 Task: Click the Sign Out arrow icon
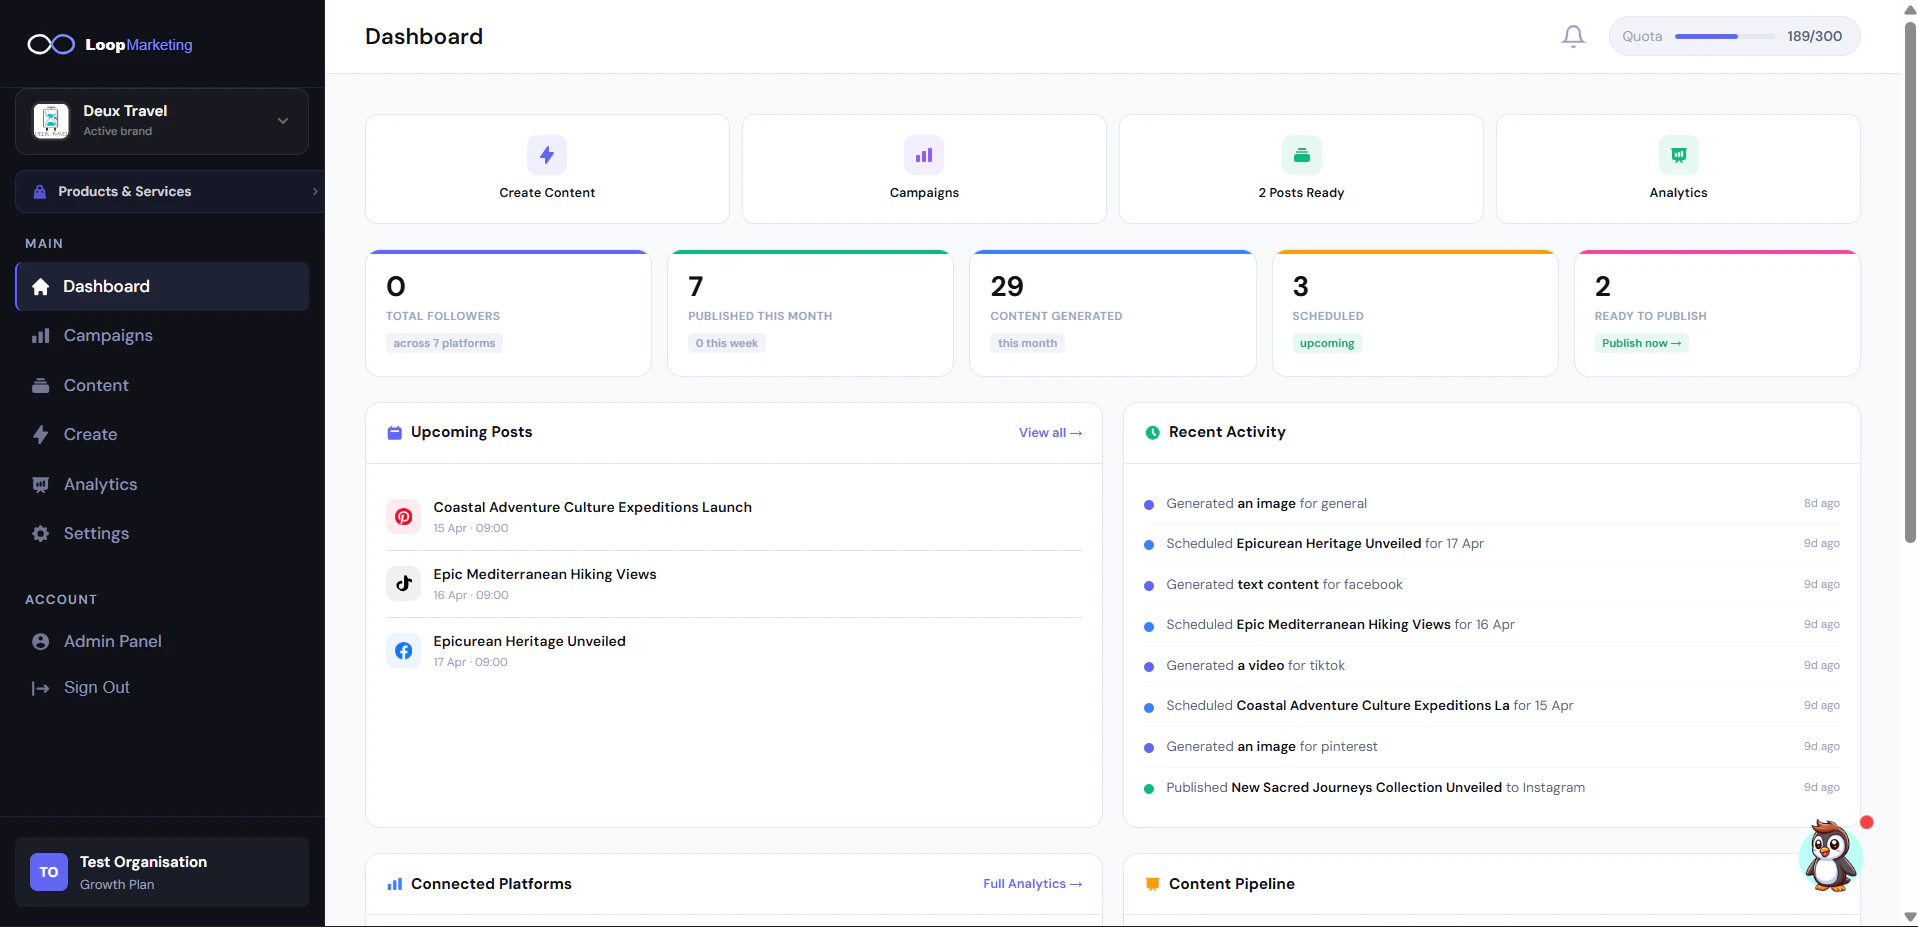point(40,688)
